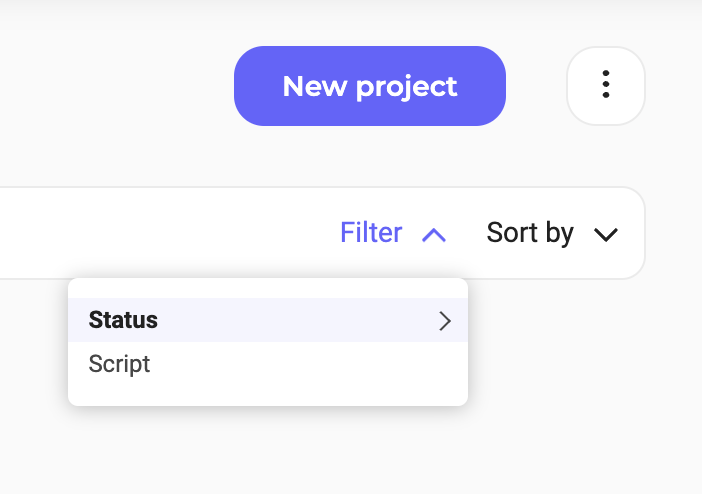Click the upward chevron beside Filter
The image size is (702, 494).
[x=433, y=235]
